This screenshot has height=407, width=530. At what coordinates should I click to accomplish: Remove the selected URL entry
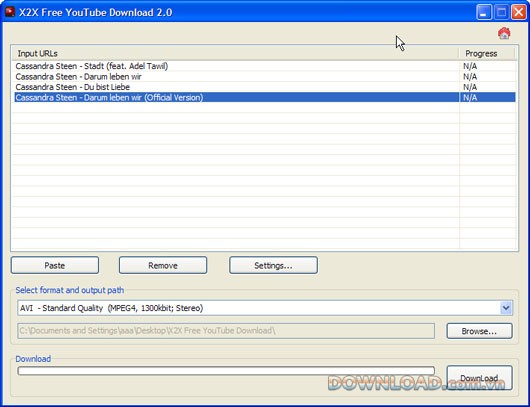pos(163,265)
